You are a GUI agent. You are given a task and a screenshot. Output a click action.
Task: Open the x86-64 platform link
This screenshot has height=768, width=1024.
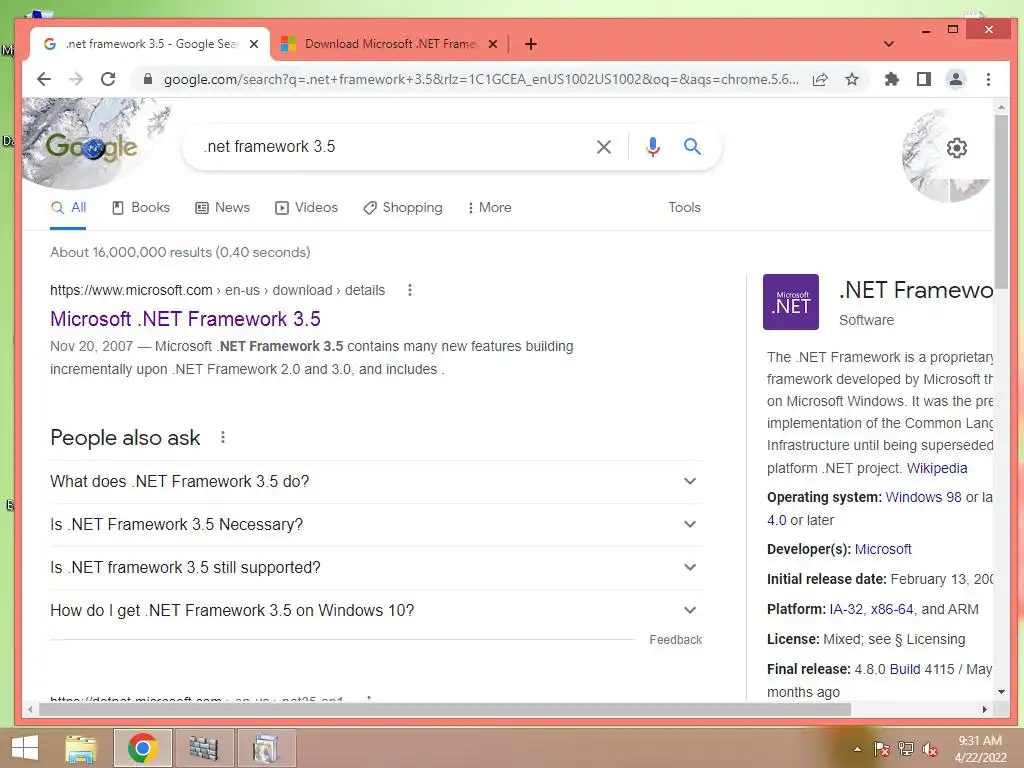coord(891,609)
